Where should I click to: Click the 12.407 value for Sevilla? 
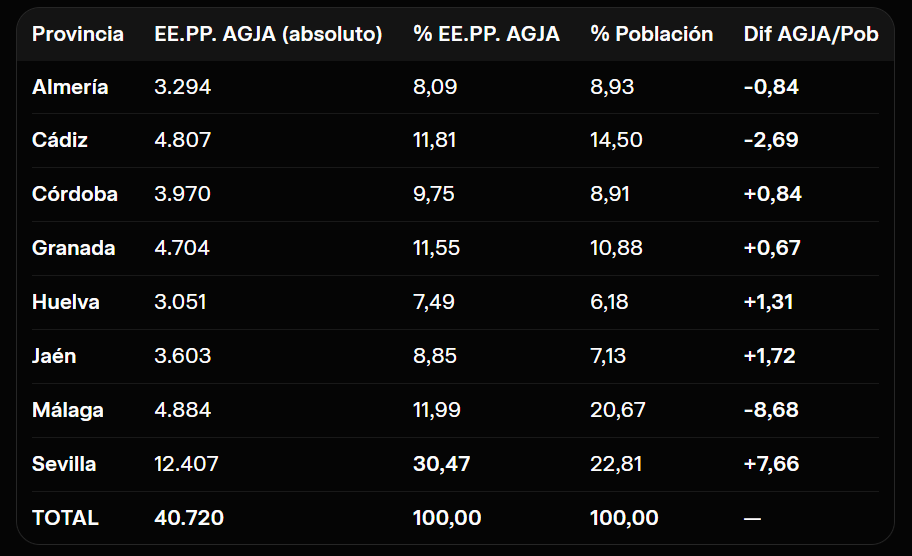pyautogui.click(x=186, y=464)
